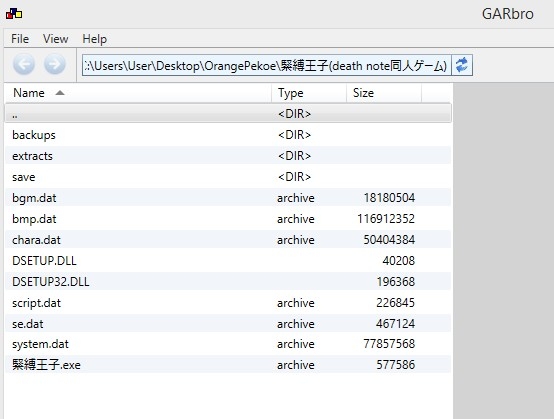Select the backups folder
The height and width of the screenshot is (419, 554).
[228, 135]
